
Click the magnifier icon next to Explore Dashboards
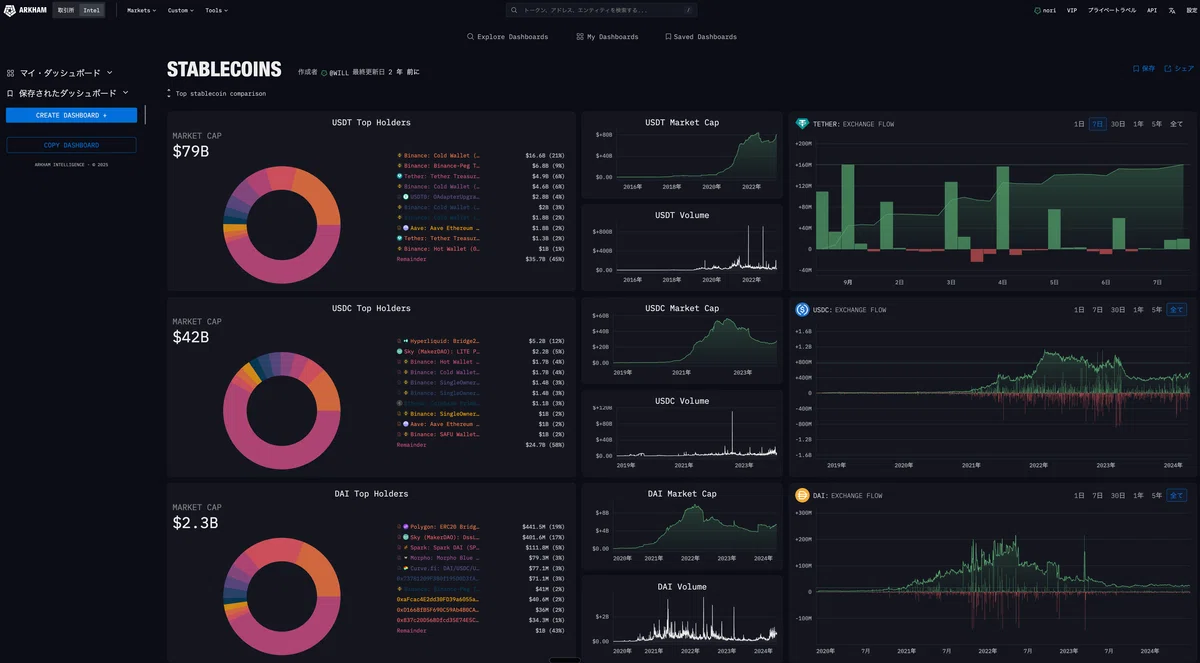[471, 37]
